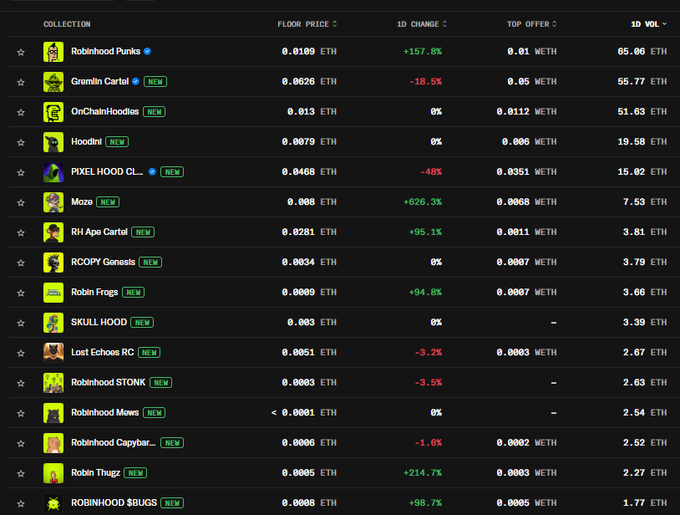Click ROBINHOOD $BUGS avatar
The width and height of the screenshot is (680, 515).
coord(53,503)
